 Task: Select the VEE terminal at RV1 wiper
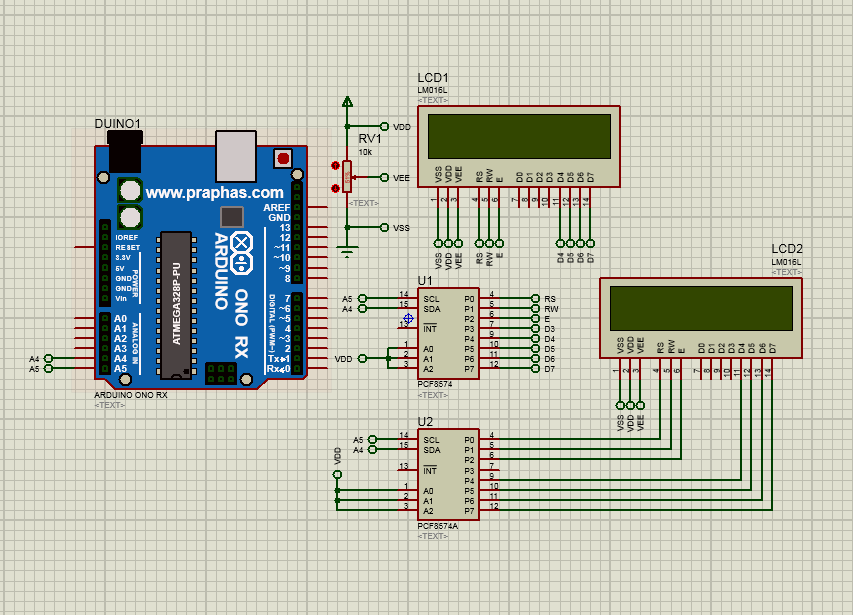tap(384, 177)
